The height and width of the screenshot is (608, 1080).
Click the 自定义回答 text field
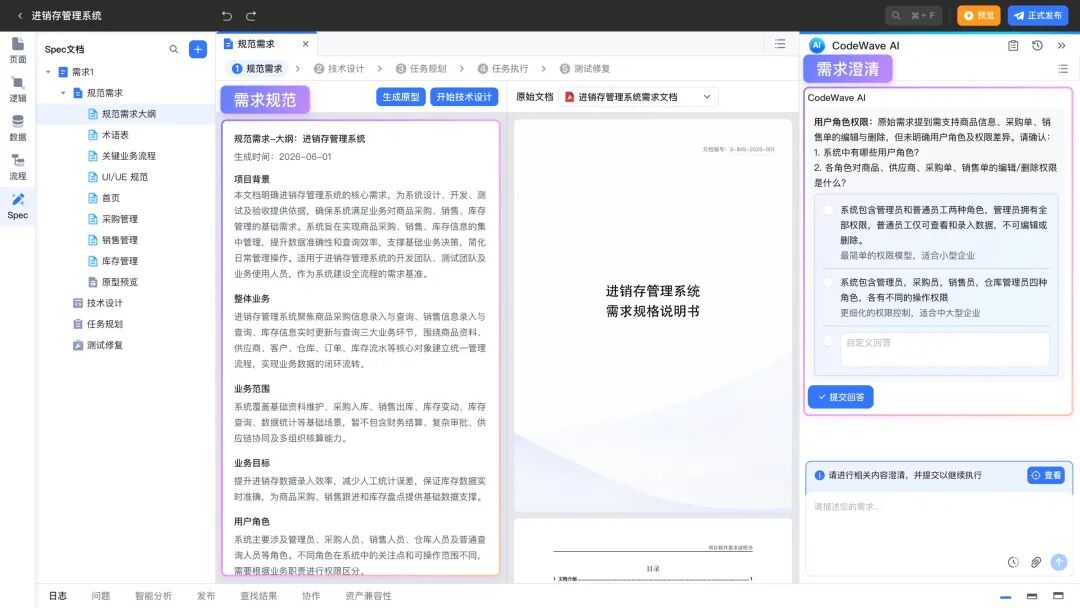[944, 349]
